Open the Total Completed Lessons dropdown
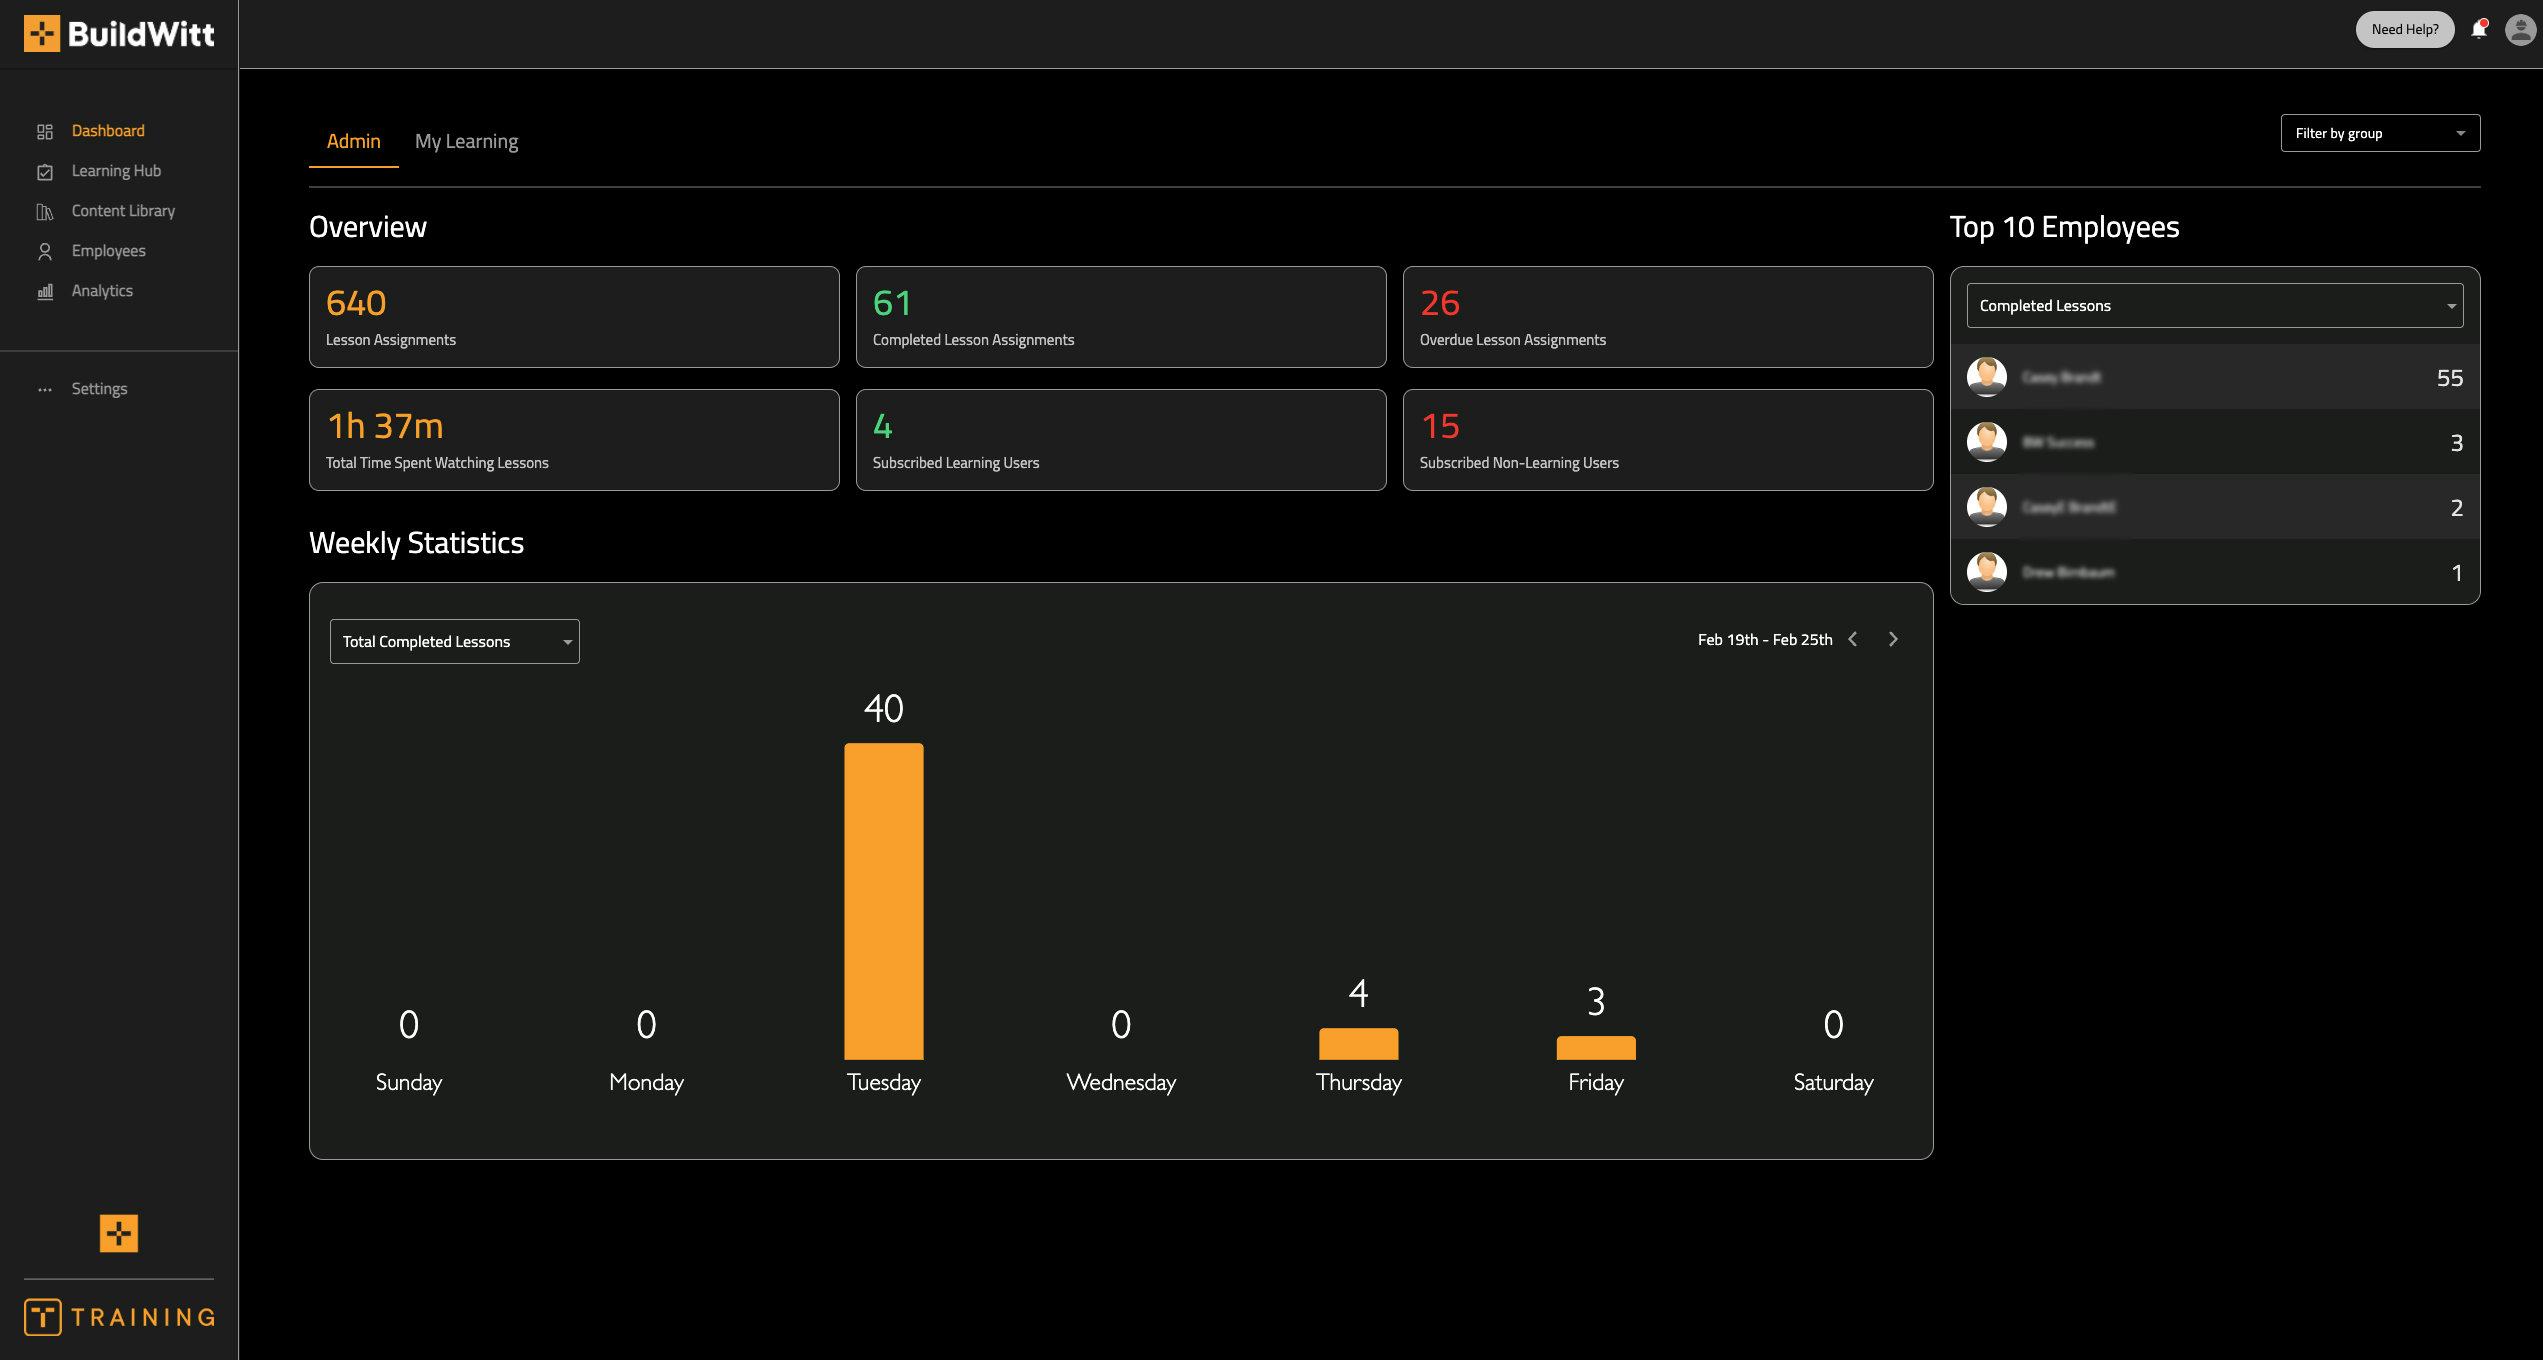This screenshot has height=1360, width=2543. [454, 642]
